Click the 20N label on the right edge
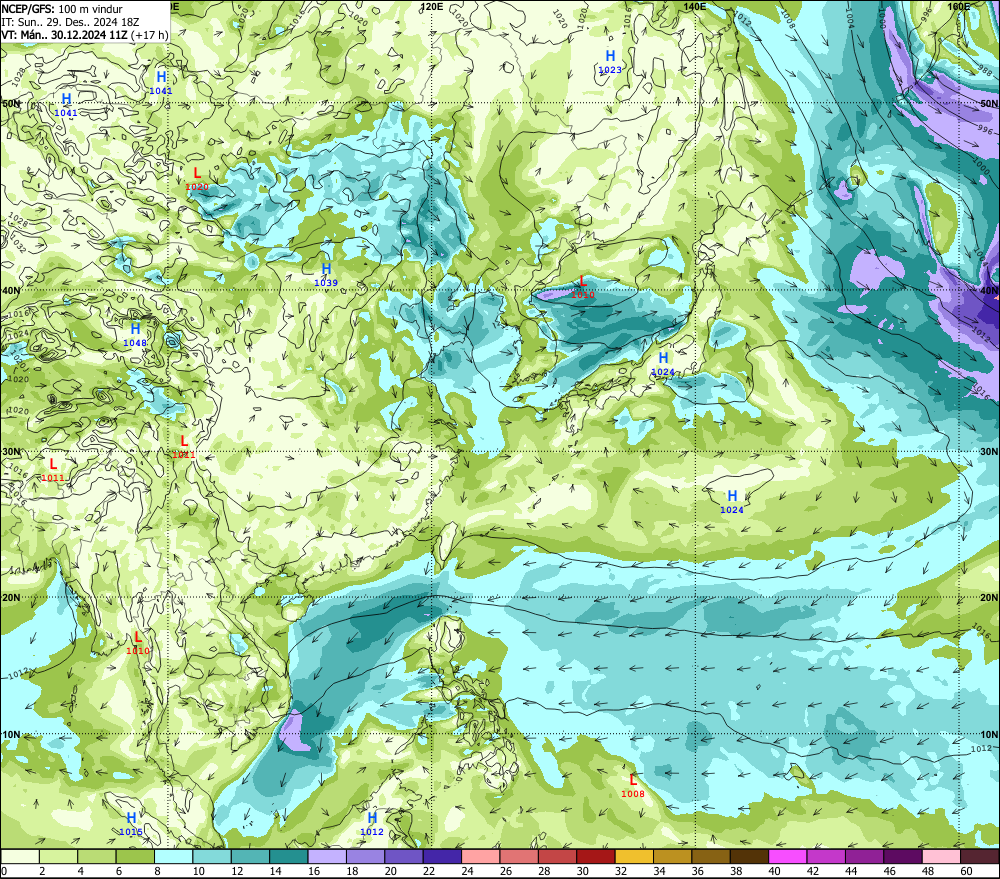The height and width of the screenshot is (879, 1000). [x=989, y=598]
